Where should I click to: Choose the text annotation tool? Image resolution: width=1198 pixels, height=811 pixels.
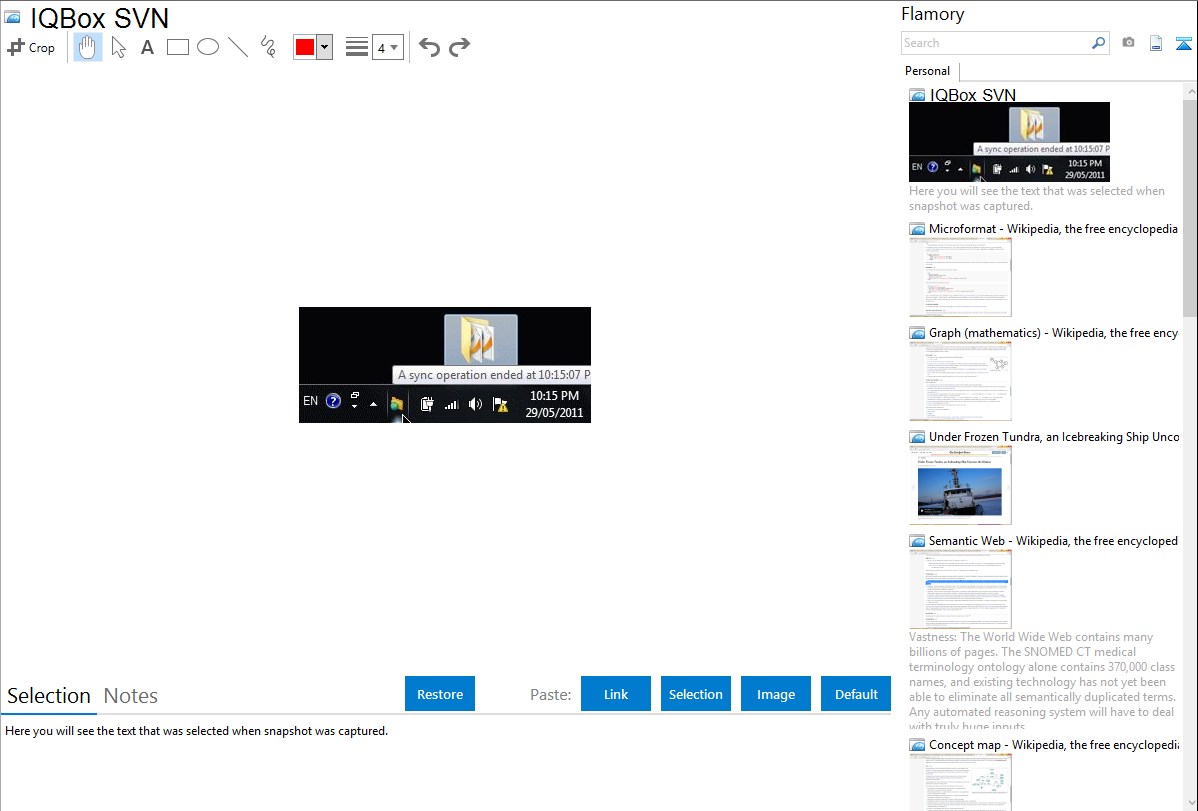pyautogui.click(x=147, y=47)
